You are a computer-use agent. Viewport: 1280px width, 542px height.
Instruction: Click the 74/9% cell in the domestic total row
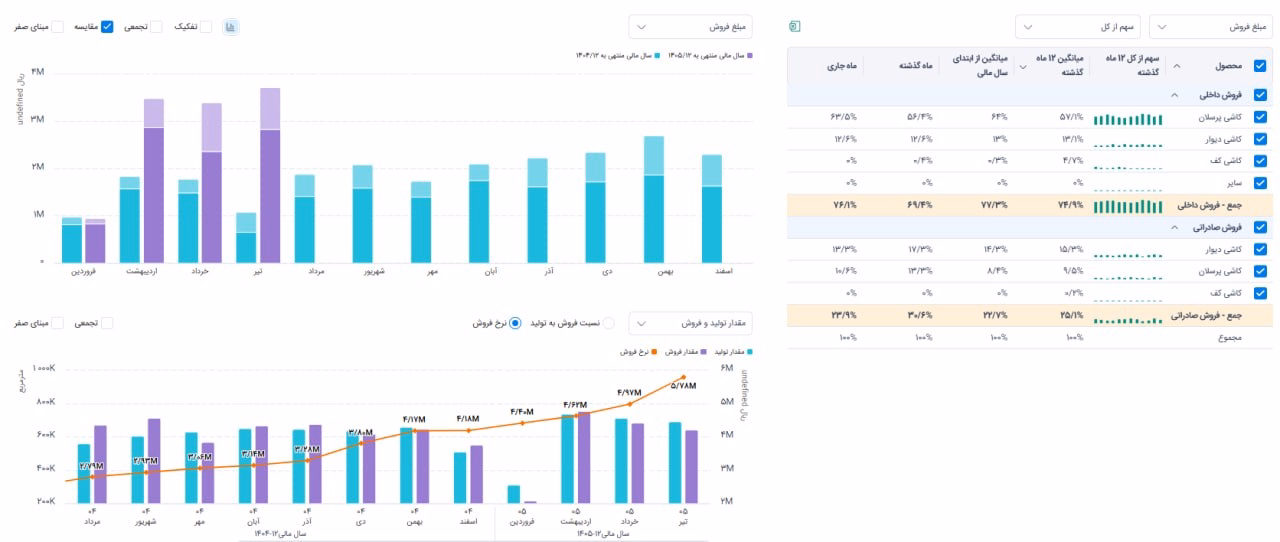[x=1070, y=205]
